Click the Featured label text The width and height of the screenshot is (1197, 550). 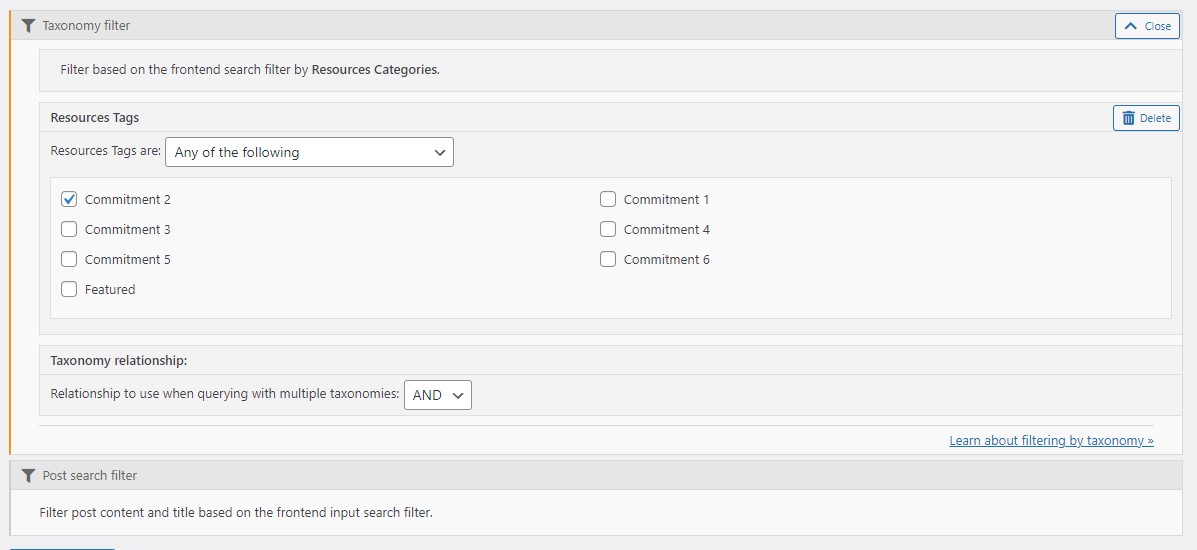coord(110,290)
